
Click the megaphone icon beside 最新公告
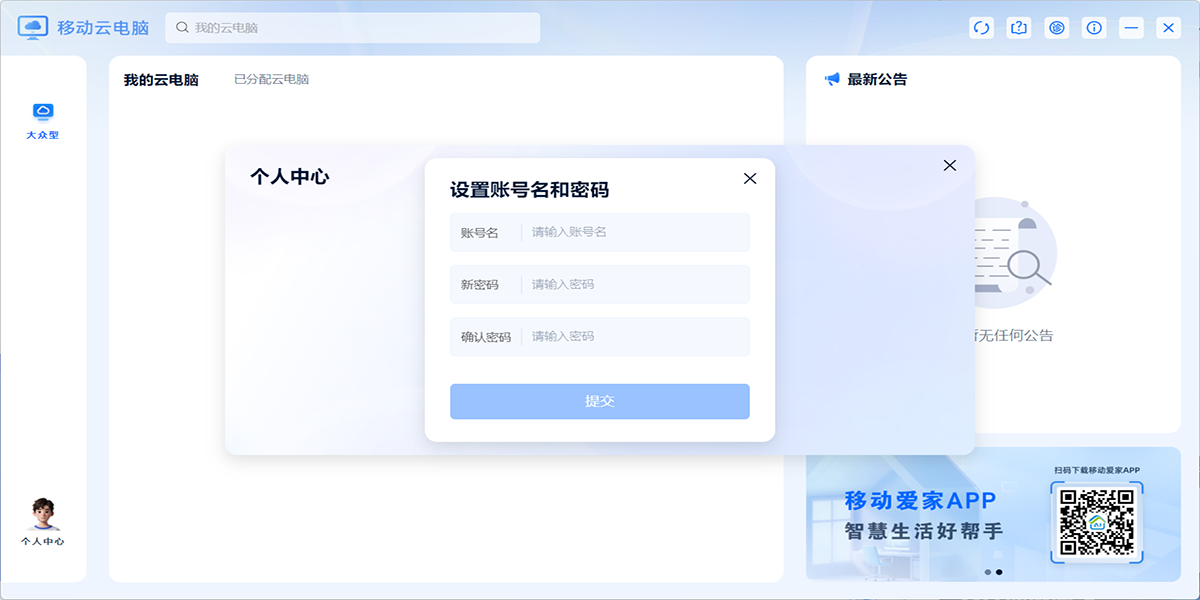click(x=832, y=79)
